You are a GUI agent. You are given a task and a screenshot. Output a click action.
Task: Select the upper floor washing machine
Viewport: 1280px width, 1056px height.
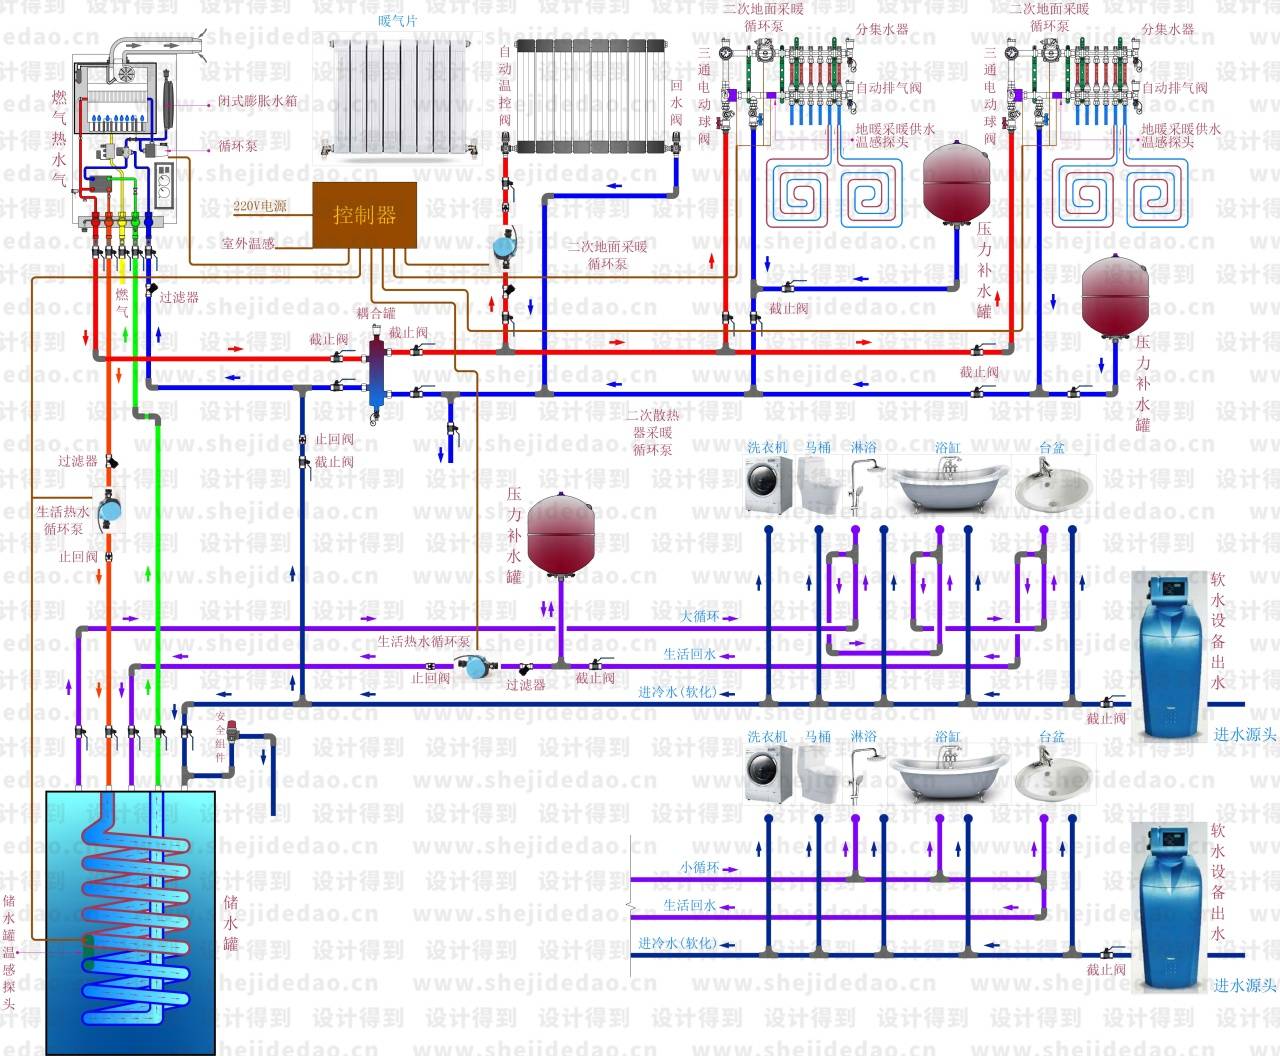pos(770,486)
